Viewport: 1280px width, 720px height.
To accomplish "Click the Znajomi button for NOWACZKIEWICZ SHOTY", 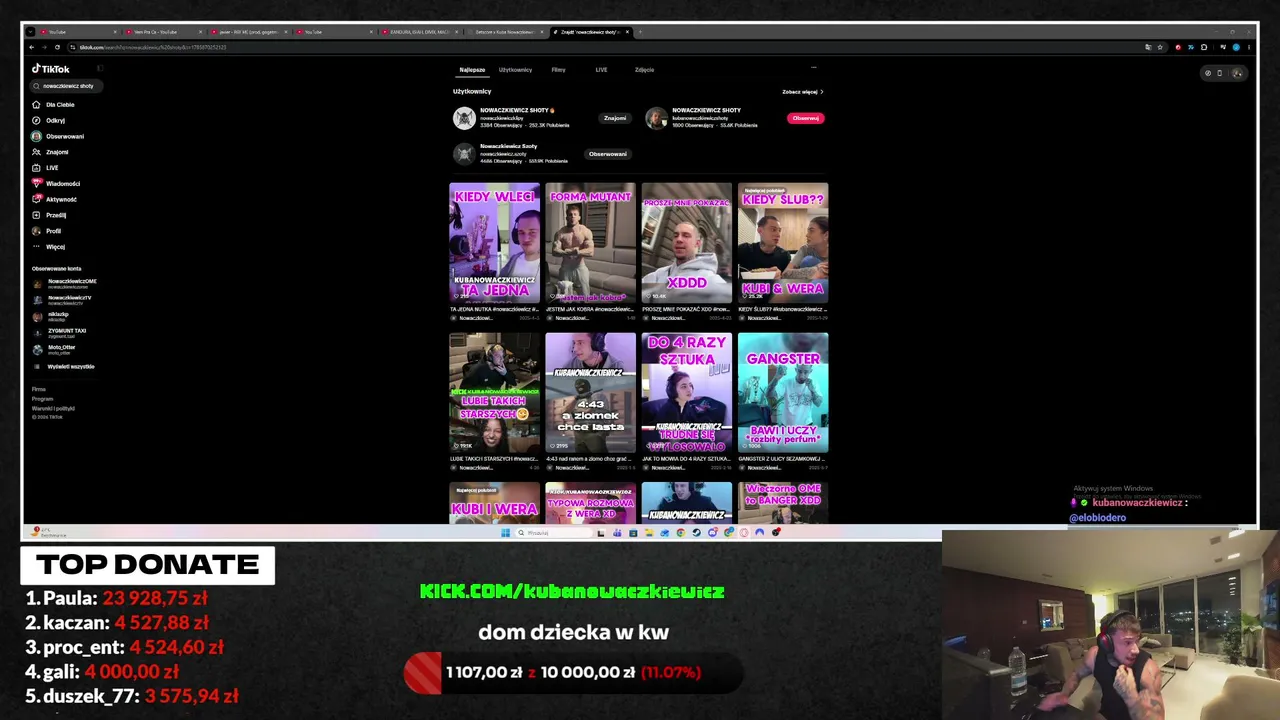I will [615, 118].
